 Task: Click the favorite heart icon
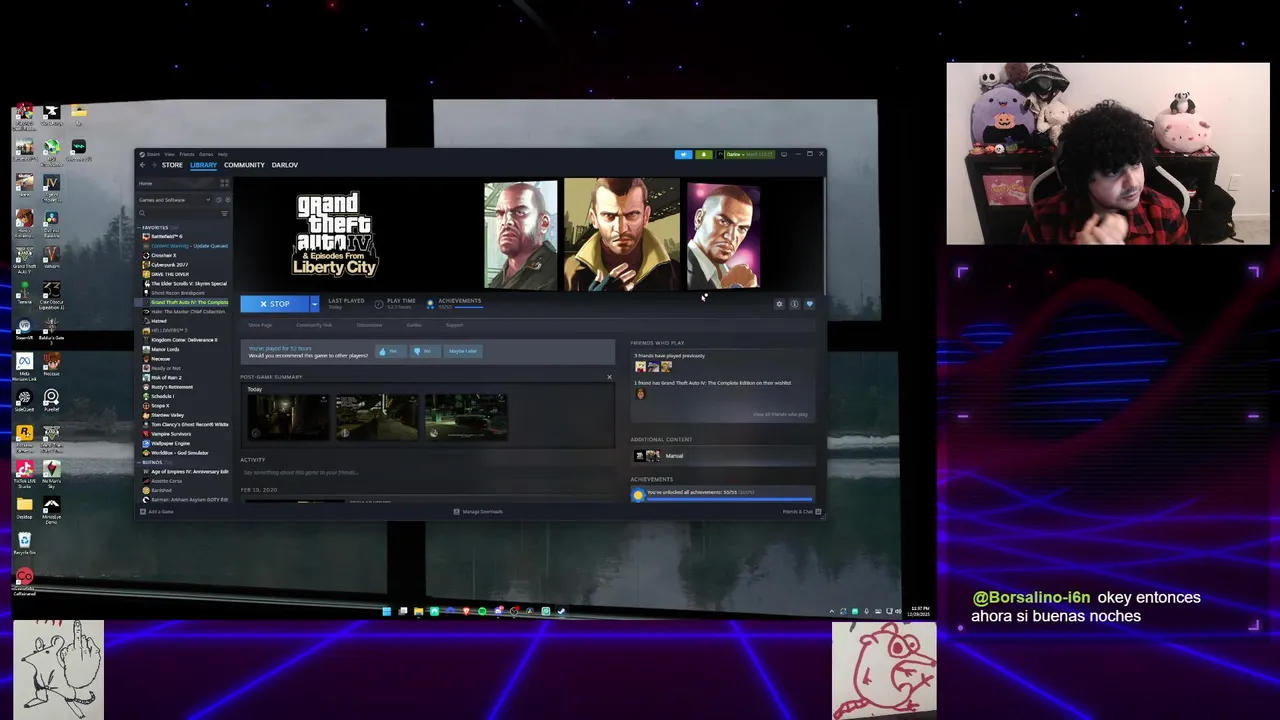pos(809,304)
